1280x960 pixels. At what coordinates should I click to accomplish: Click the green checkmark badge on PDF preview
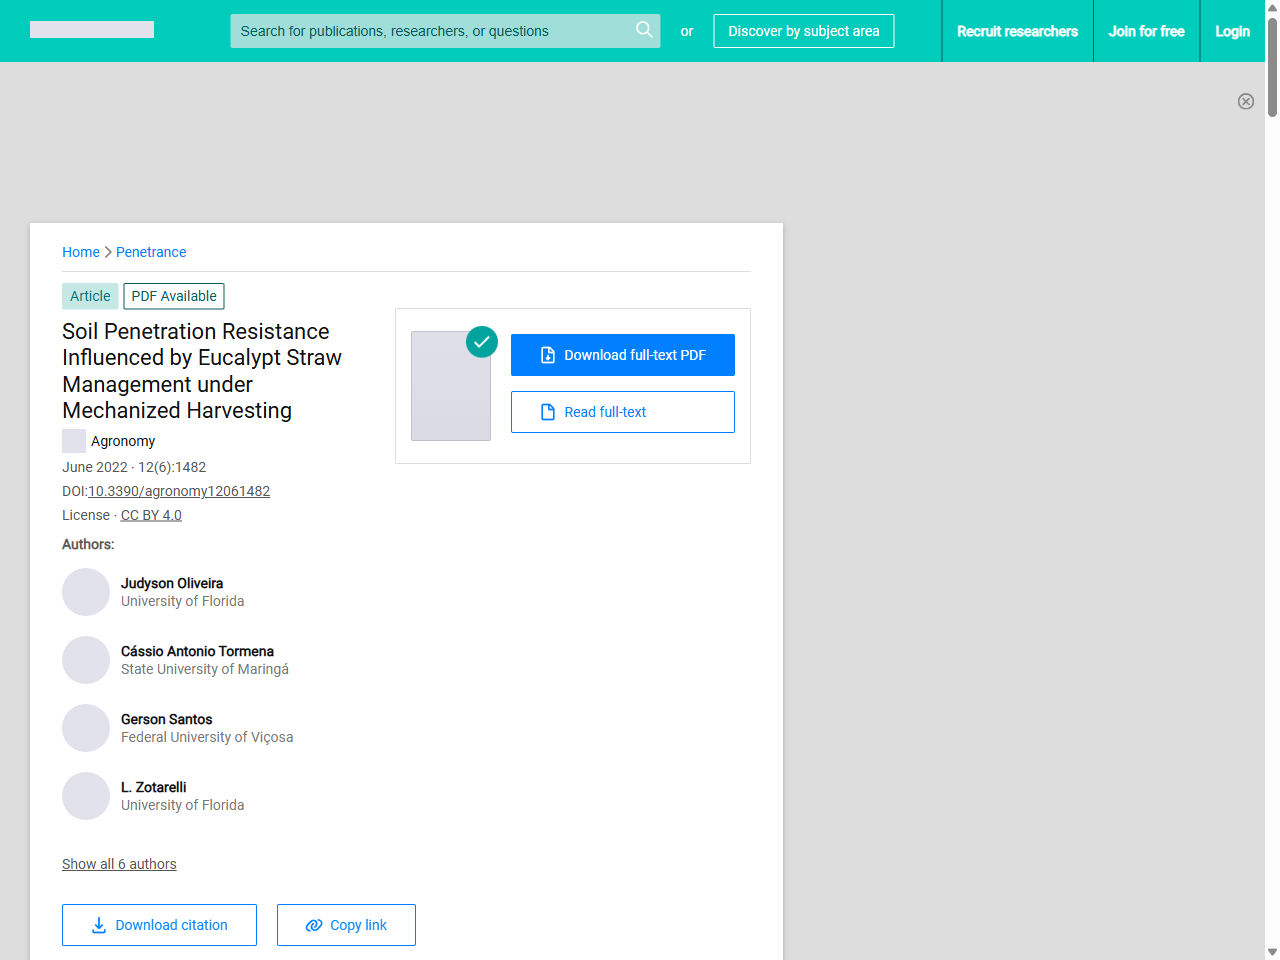click(482, 342)
